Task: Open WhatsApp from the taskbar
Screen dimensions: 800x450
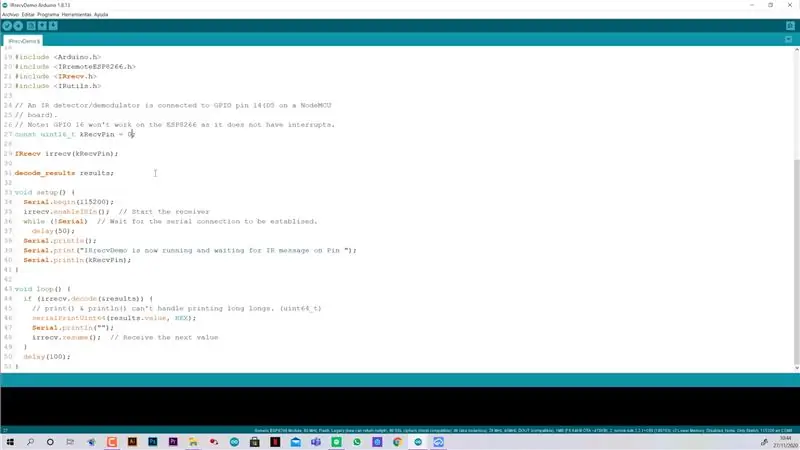Action: (x=357, y=442)
